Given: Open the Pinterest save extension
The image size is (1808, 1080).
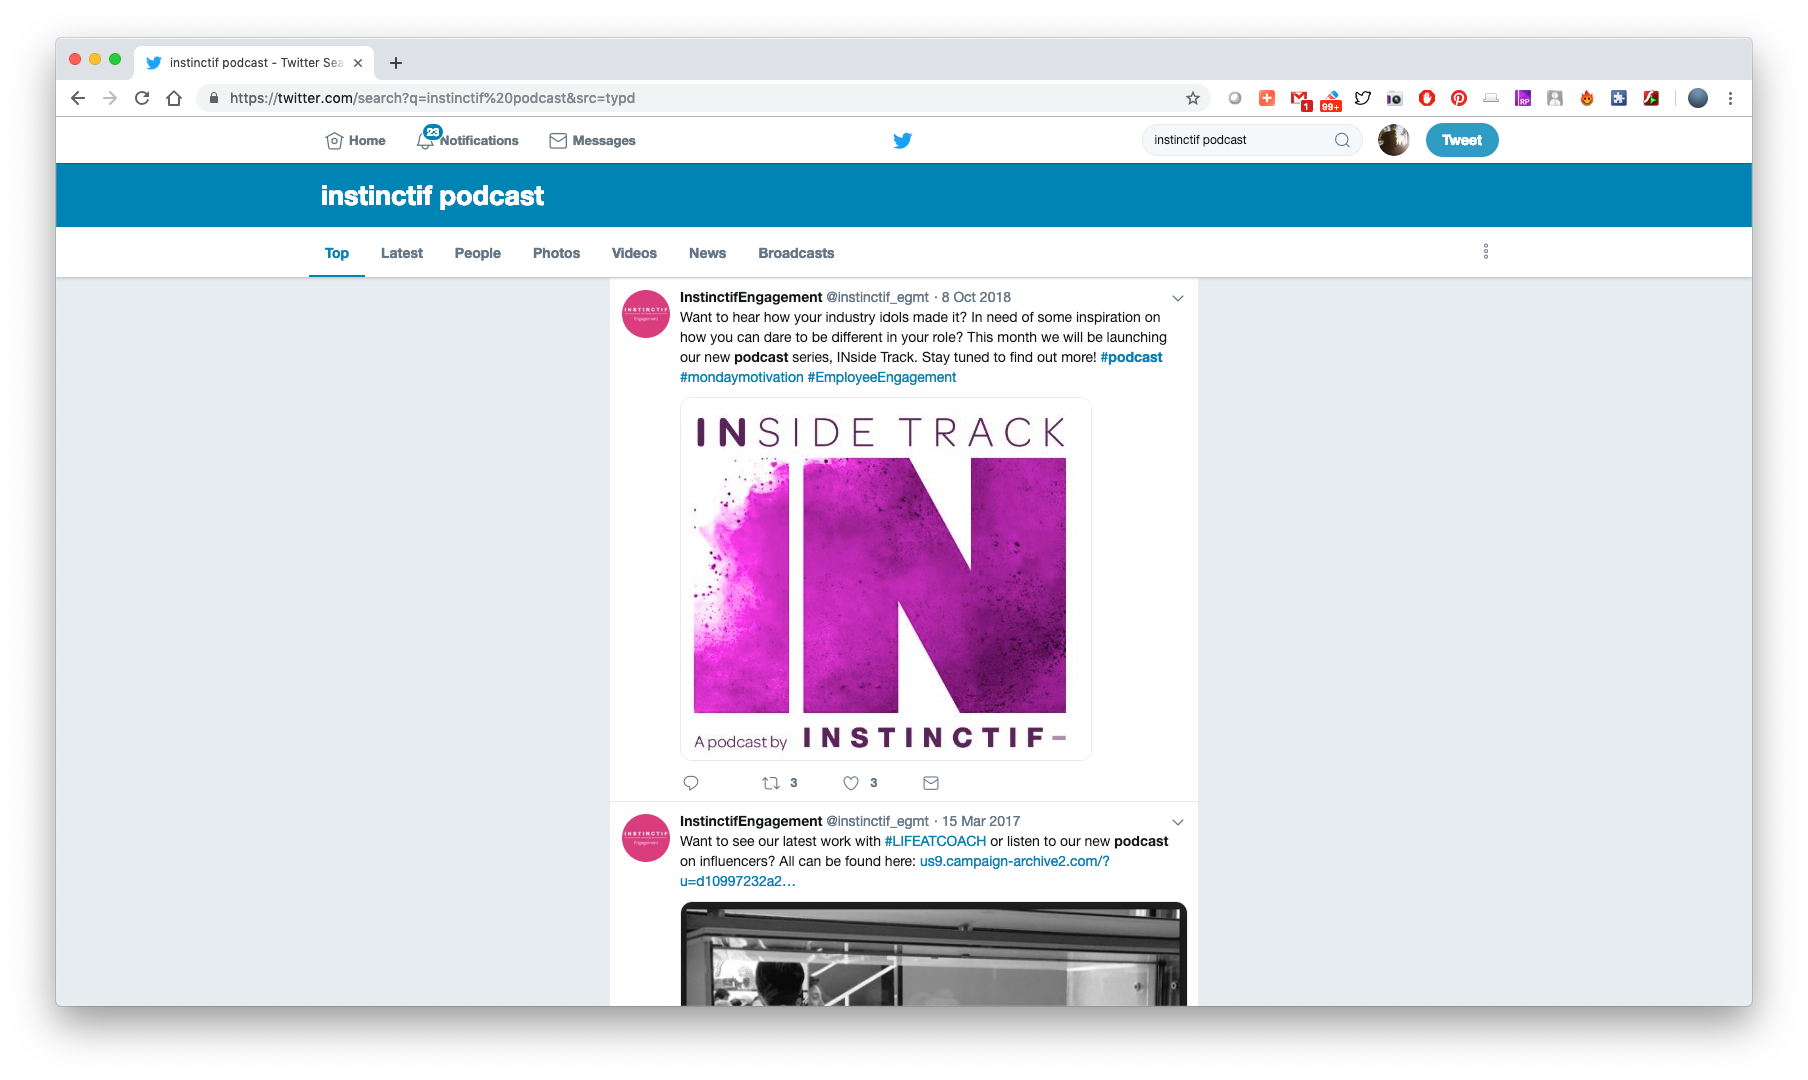Looking at the screenshot, I should point(1459,98).
